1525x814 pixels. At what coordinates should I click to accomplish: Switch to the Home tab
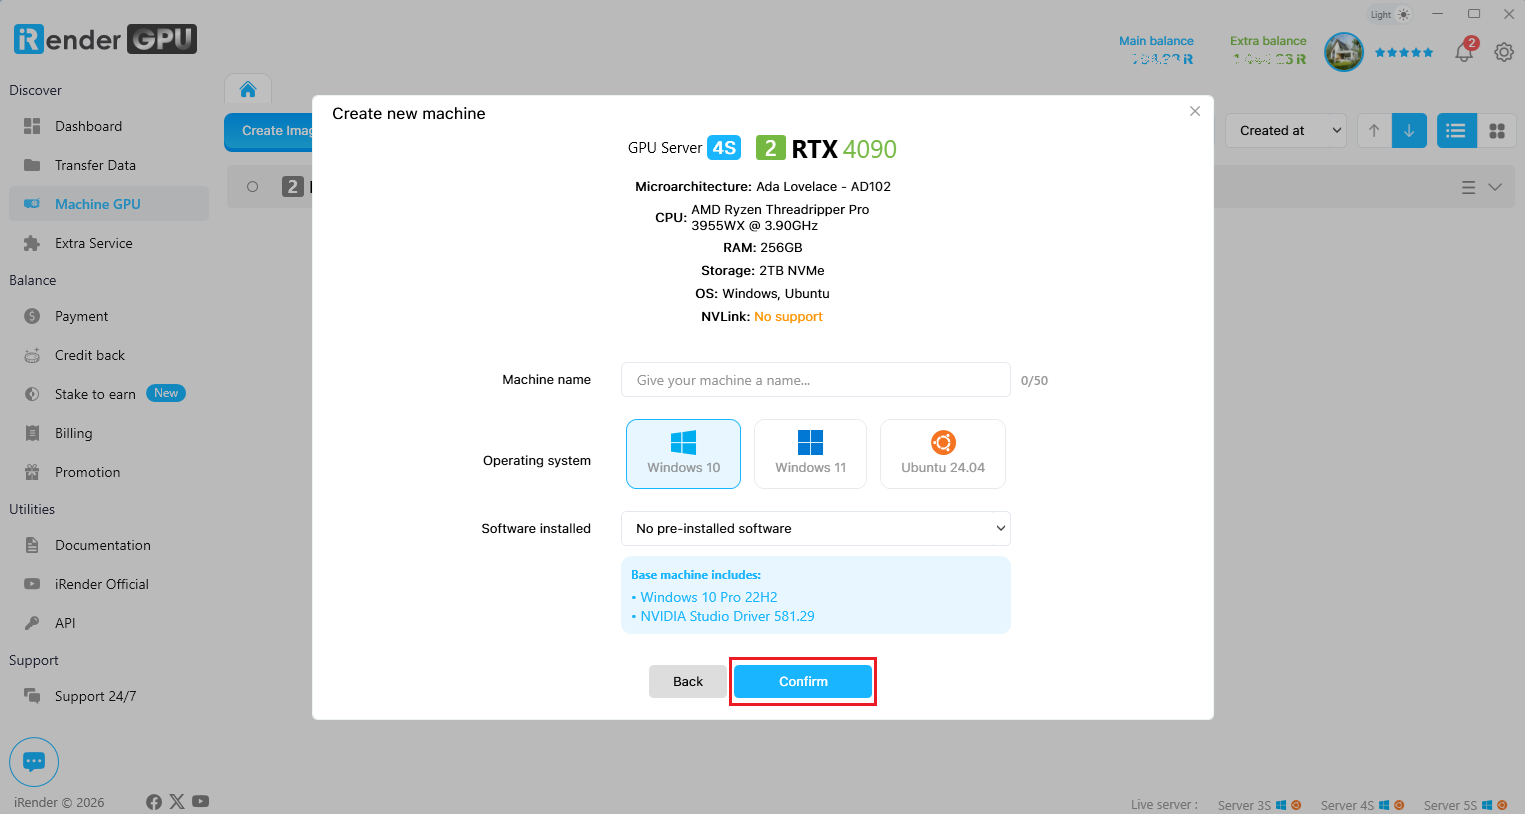click(x=248, y=90)
